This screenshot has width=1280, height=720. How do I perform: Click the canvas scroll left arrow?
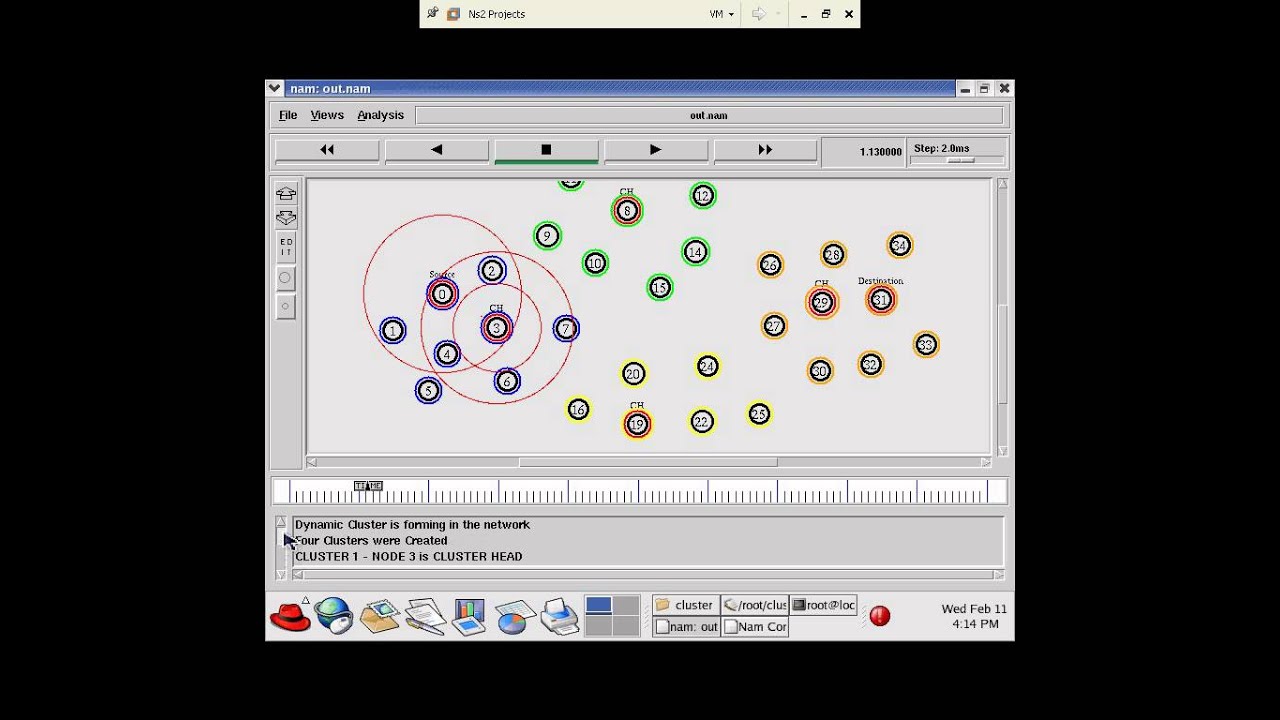(x=312, y=462)
